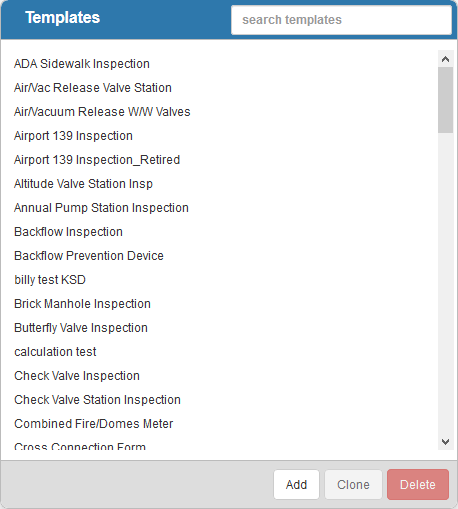
Task: Pick the calculation test template
Action: pyautogui.click(x=55, y=352)
